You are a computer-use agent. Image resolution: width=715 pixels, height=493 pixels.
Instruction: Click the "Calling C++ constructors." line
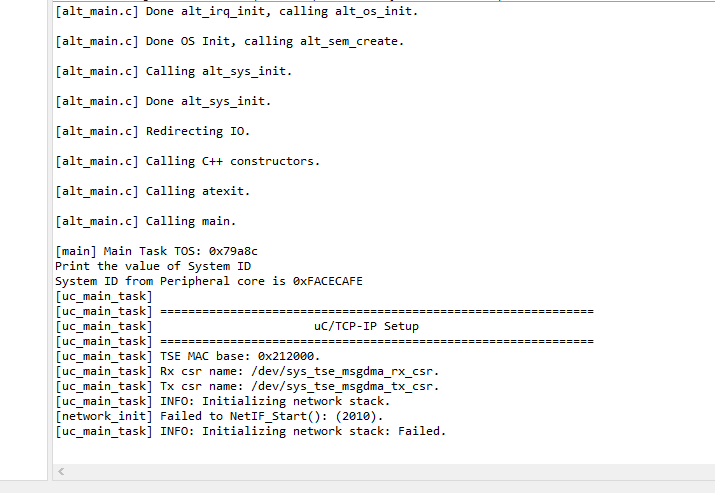tap(188, 161)
